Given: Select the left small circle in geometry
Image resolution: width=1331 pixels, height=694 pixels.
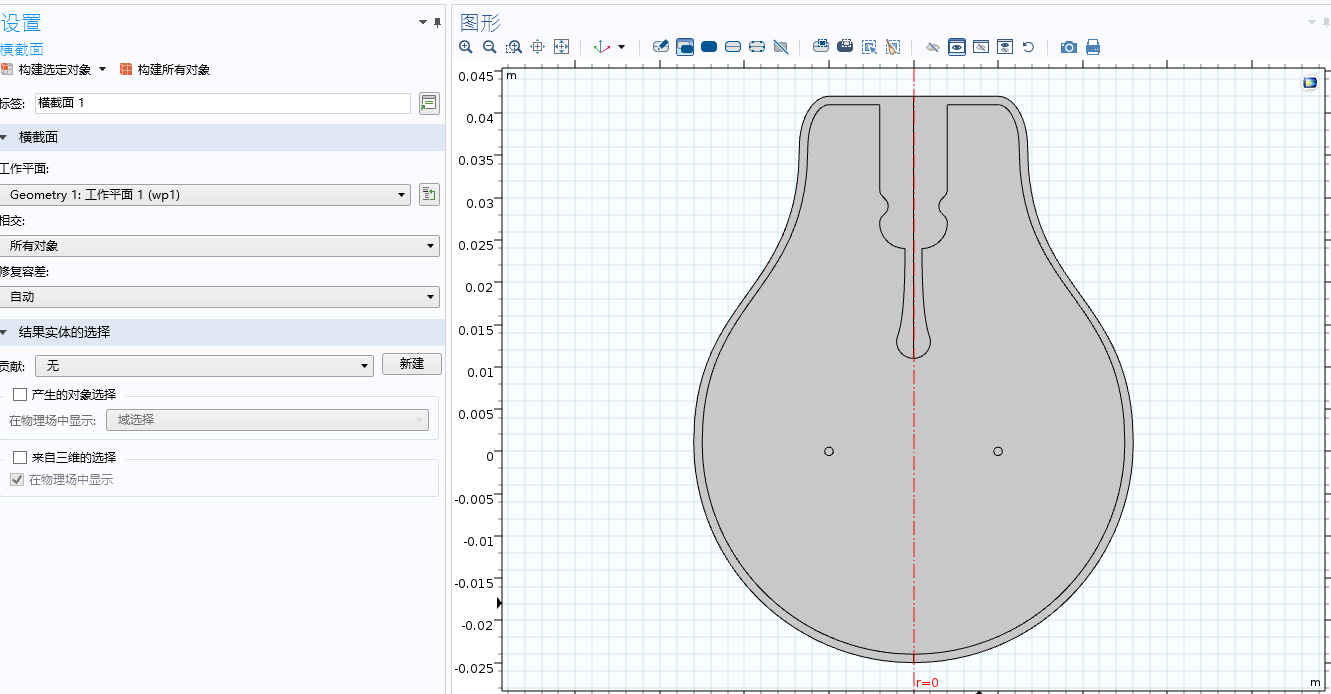Looking at the screenshot, I should point(829,451).
